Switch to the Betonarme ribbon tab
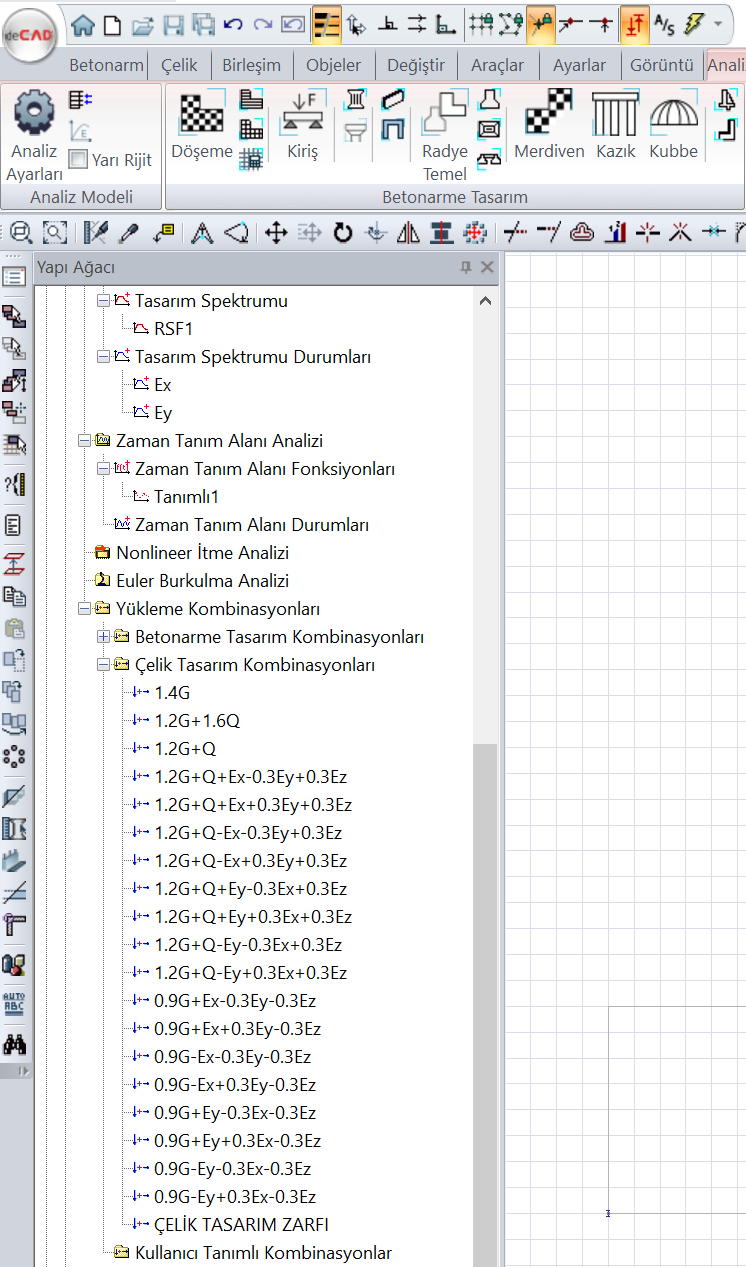The width and height of the screenshot is (746, 1267). 106,65
